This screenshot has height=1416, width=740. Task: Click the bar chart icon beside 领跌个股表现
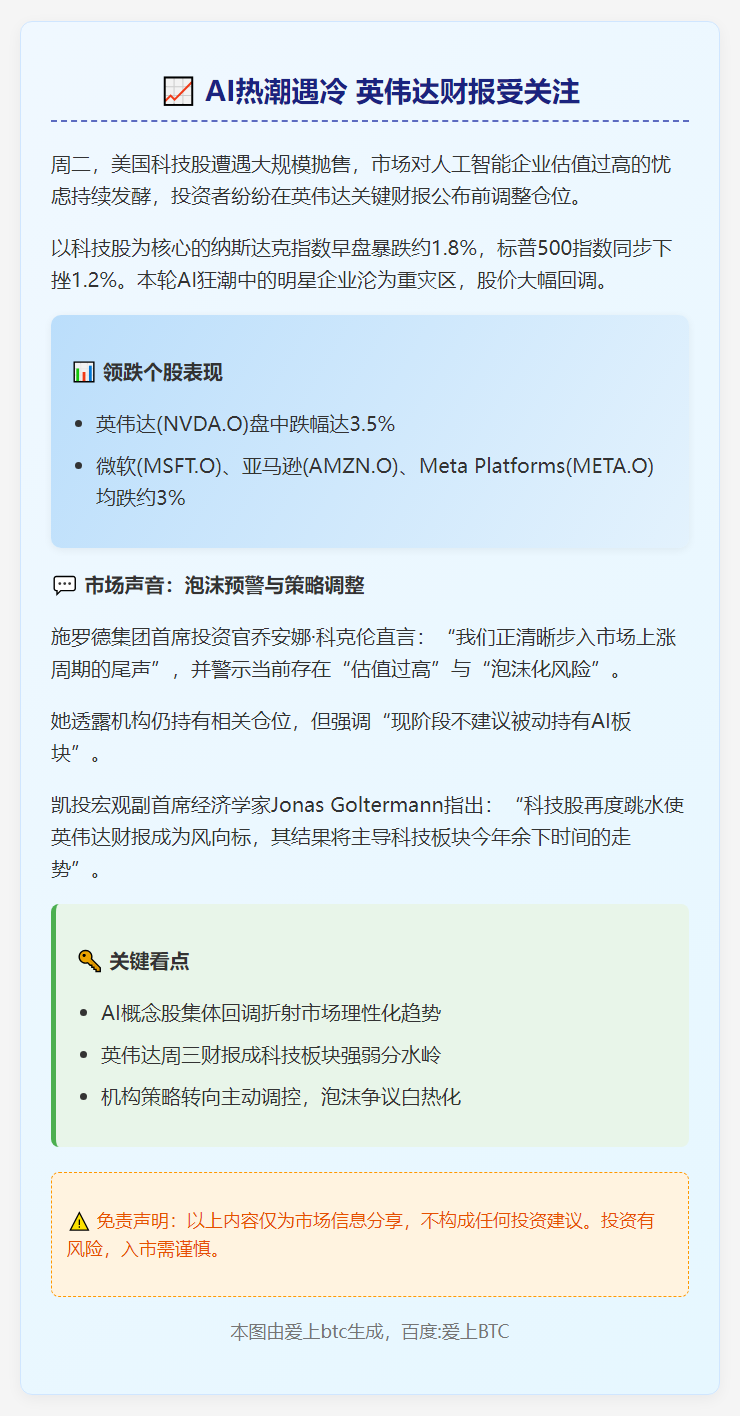[x=83, y=373]
